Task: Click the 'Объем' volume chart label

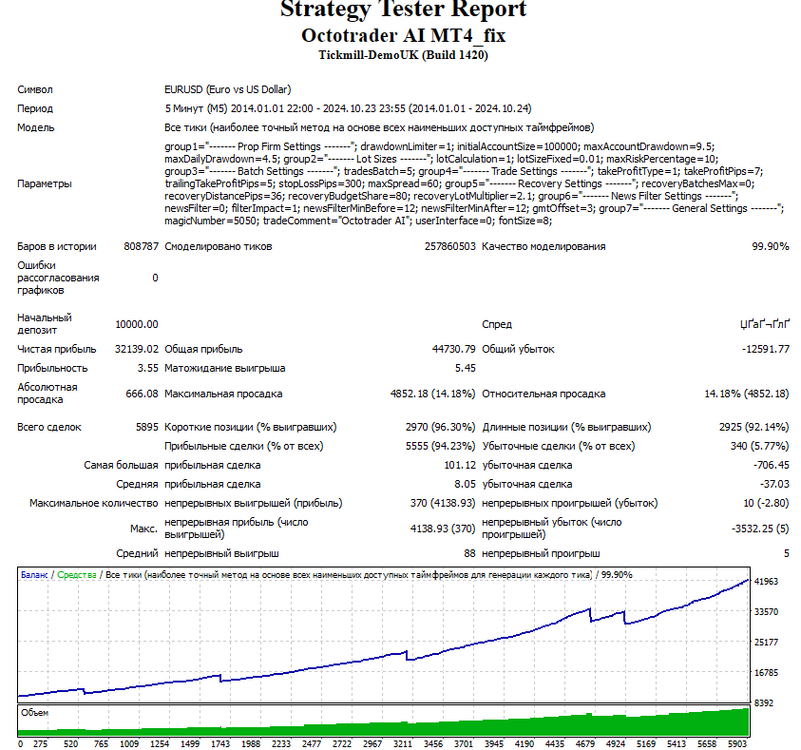Action: (34, 713)
